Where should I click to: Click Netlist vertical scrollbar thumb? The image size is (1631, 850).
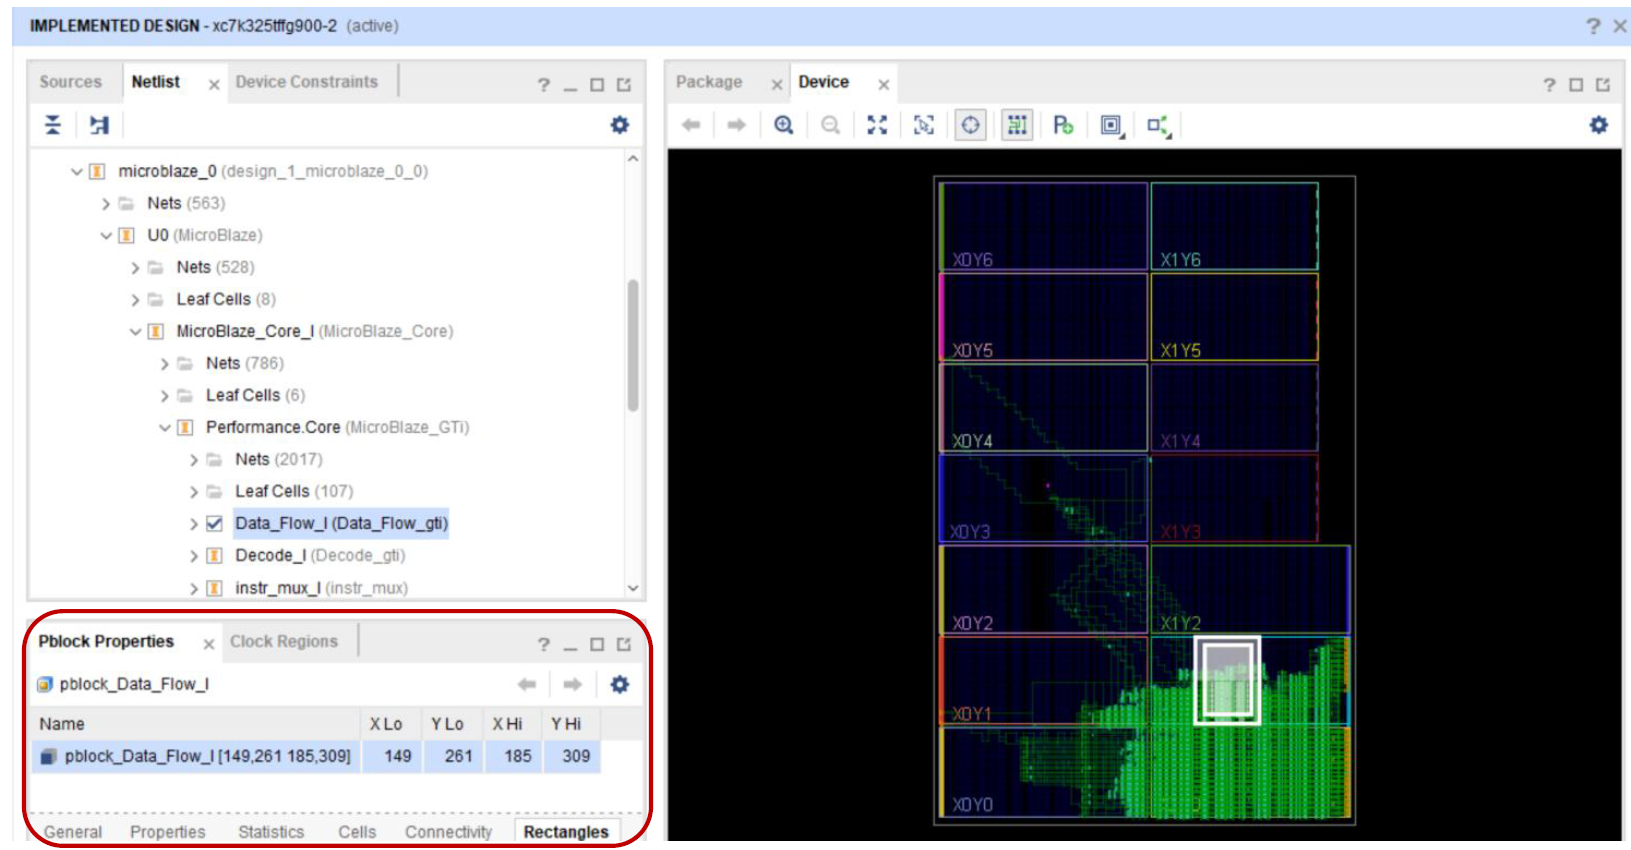(633, 346)
